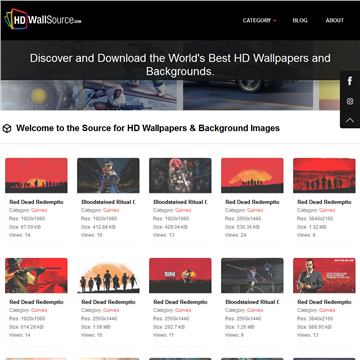Click the scroll-to-top chevron arrow
This screenshot has width=360, height=360.
350,120
